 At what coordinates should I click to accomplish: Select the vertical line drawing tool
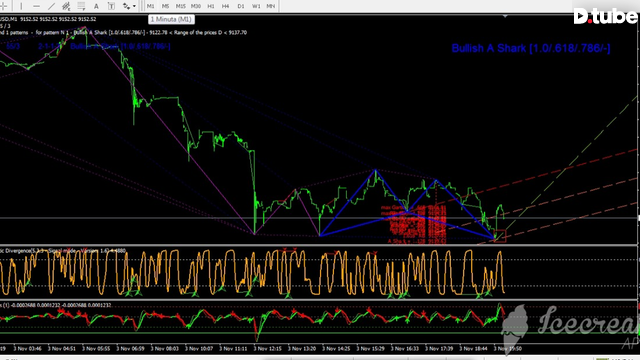click(21, 6)
